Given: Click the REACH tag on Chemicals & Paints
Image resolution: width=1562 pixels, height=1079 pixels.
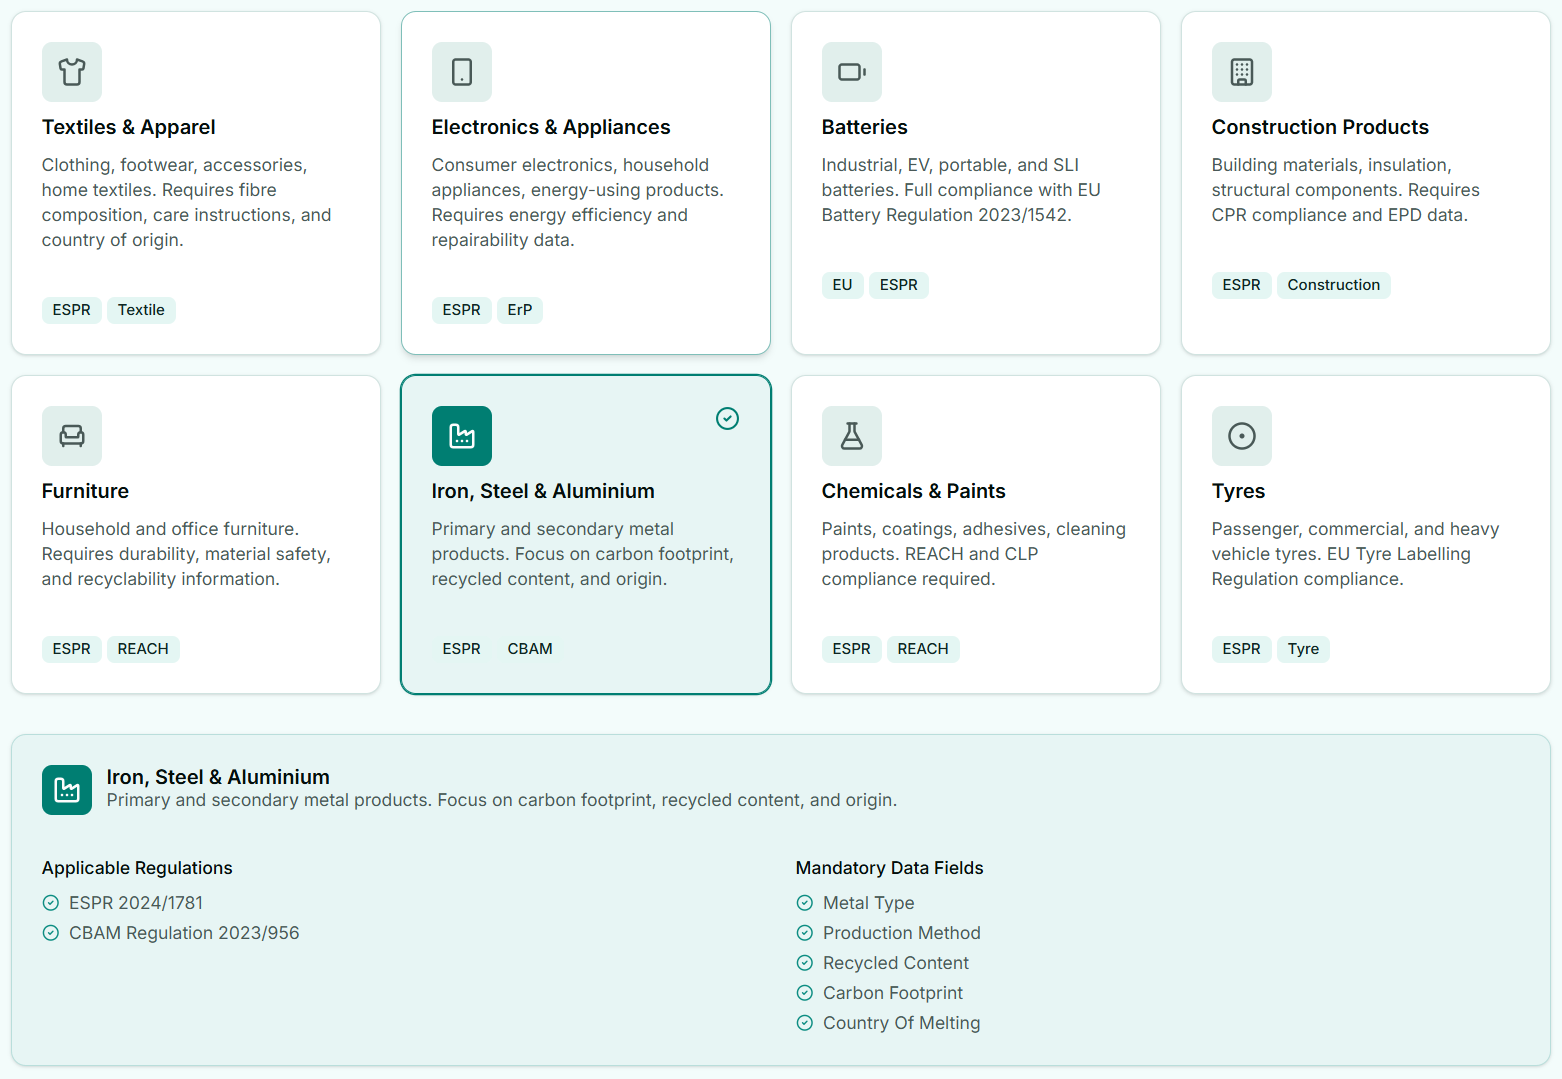Looking at the screenshot, I should [922, 649].
